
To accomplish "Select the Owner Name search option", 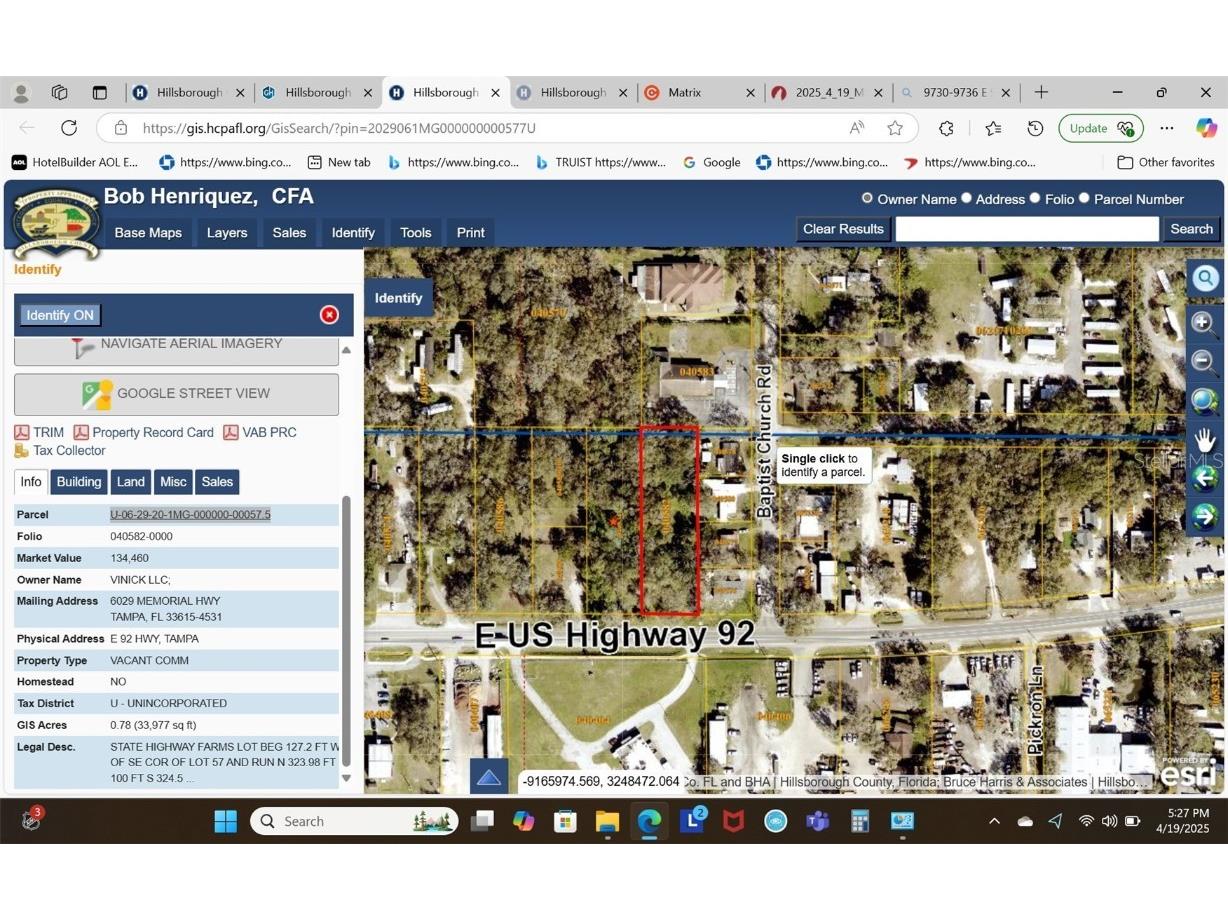I will pos(867,199).
